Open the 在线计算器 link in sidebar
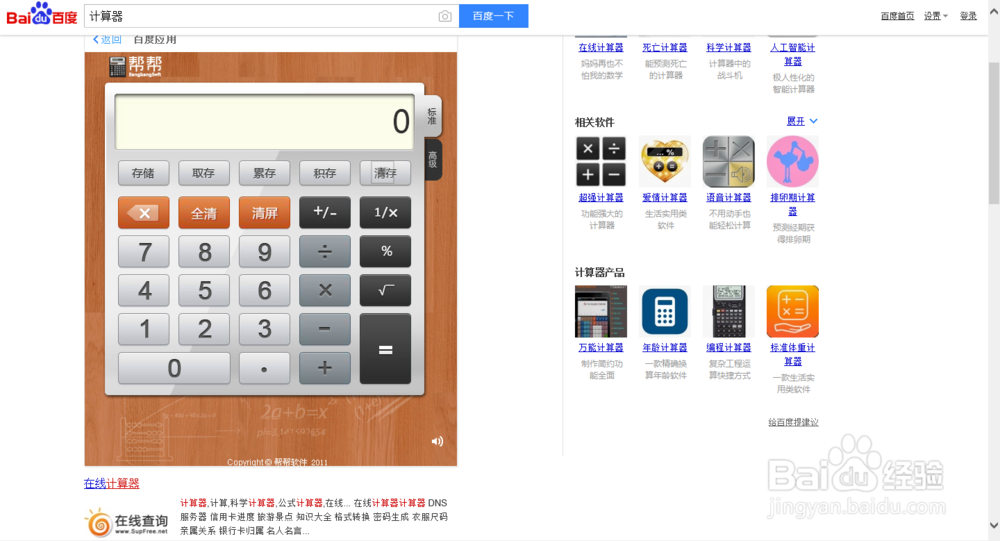This screenshot has height=541, width=1000. click(601, 48)
